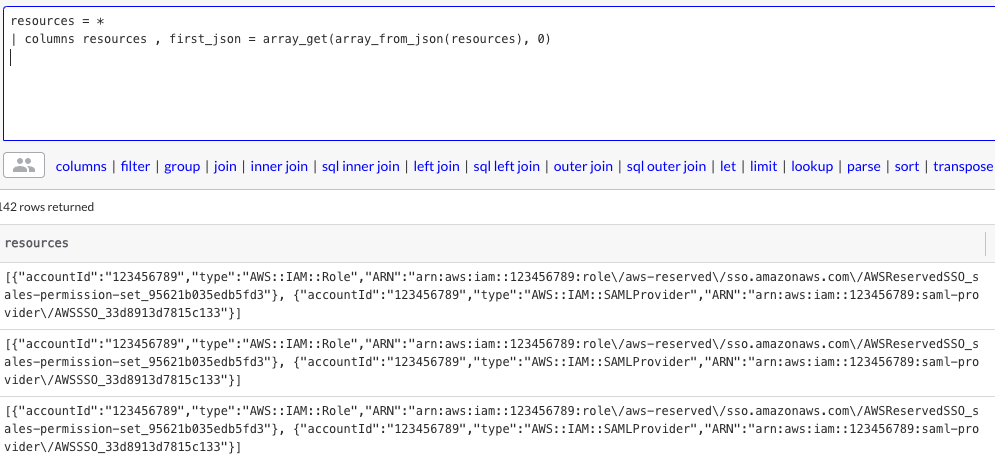
Task: Choose the outer join link
Action: (583, 167)
